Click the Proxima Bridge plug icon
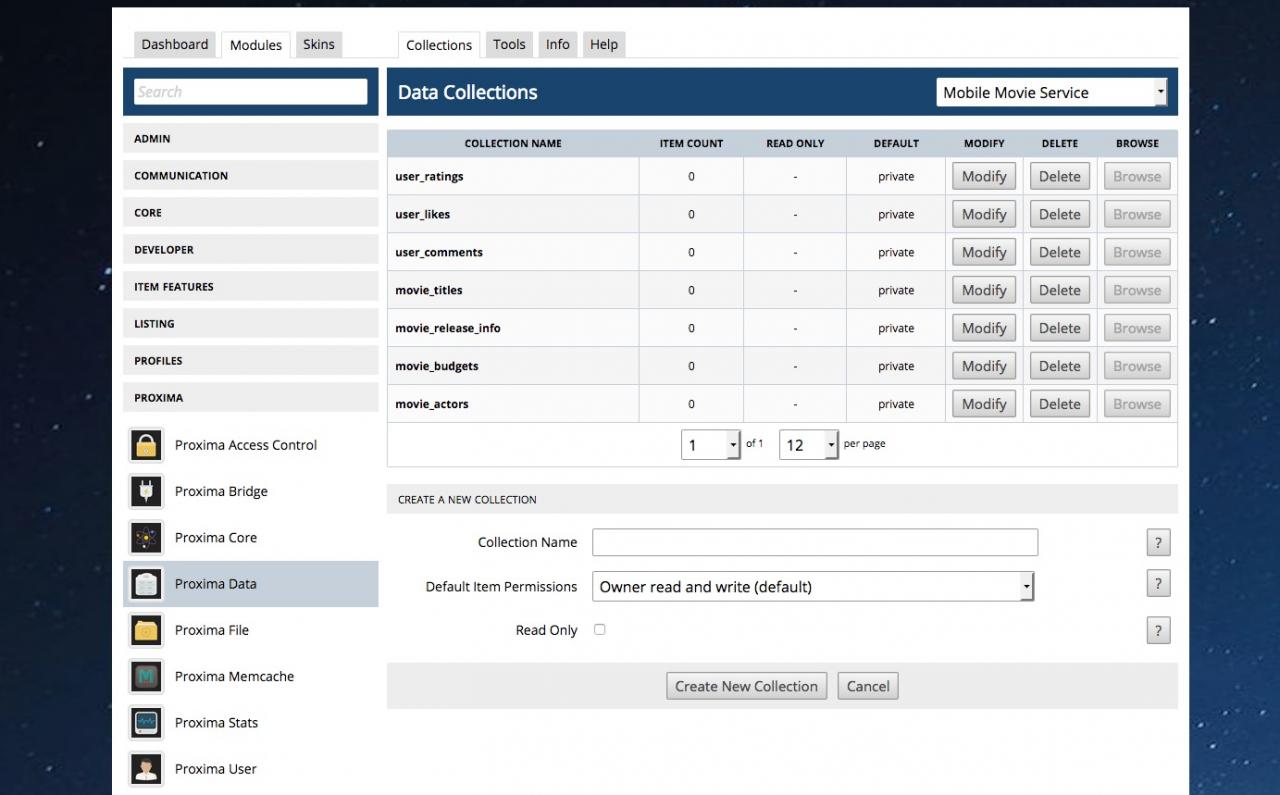The height and width of the screenshot is (795, 1280). [146, 491]
